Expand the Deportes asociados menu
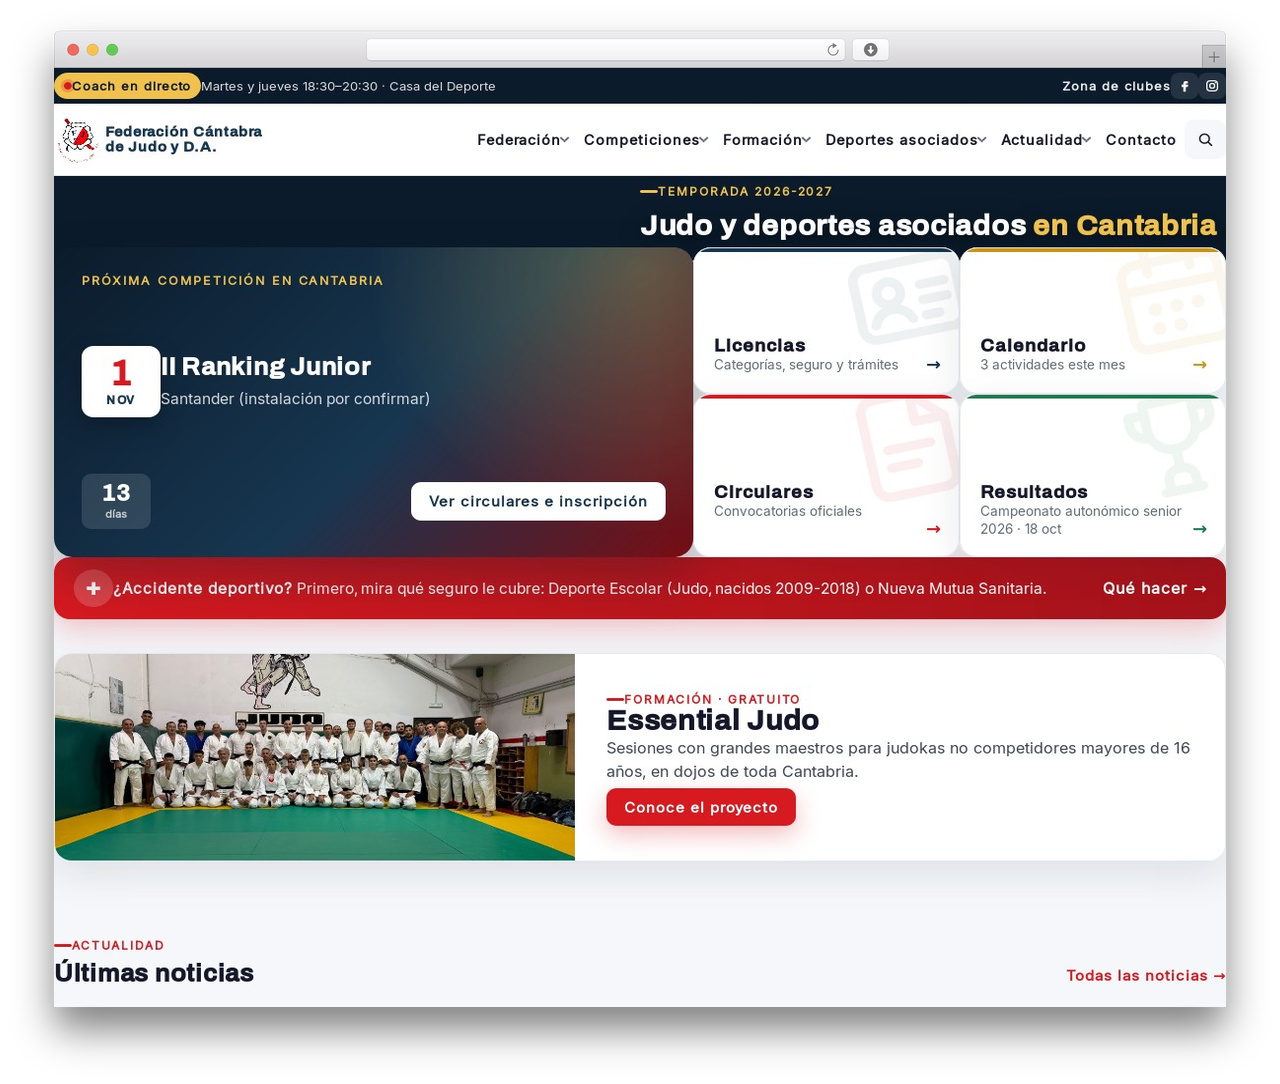Screen dimensions: 1280x1084 (x=906, y=140)
